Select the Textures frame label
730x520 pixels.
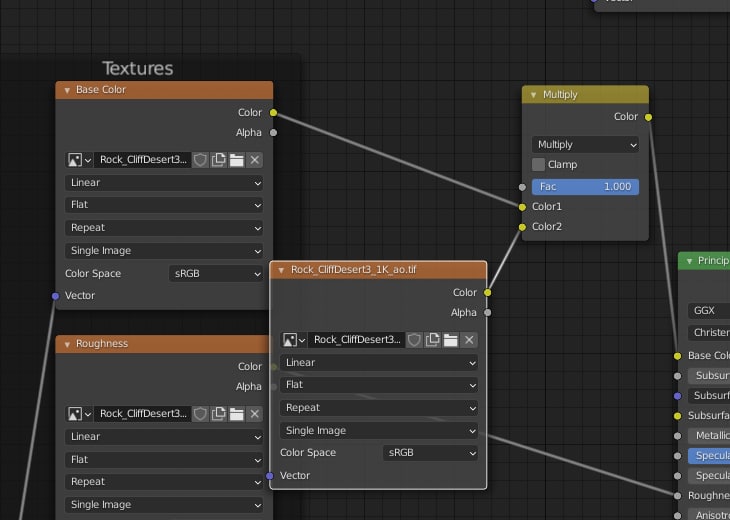138,68
